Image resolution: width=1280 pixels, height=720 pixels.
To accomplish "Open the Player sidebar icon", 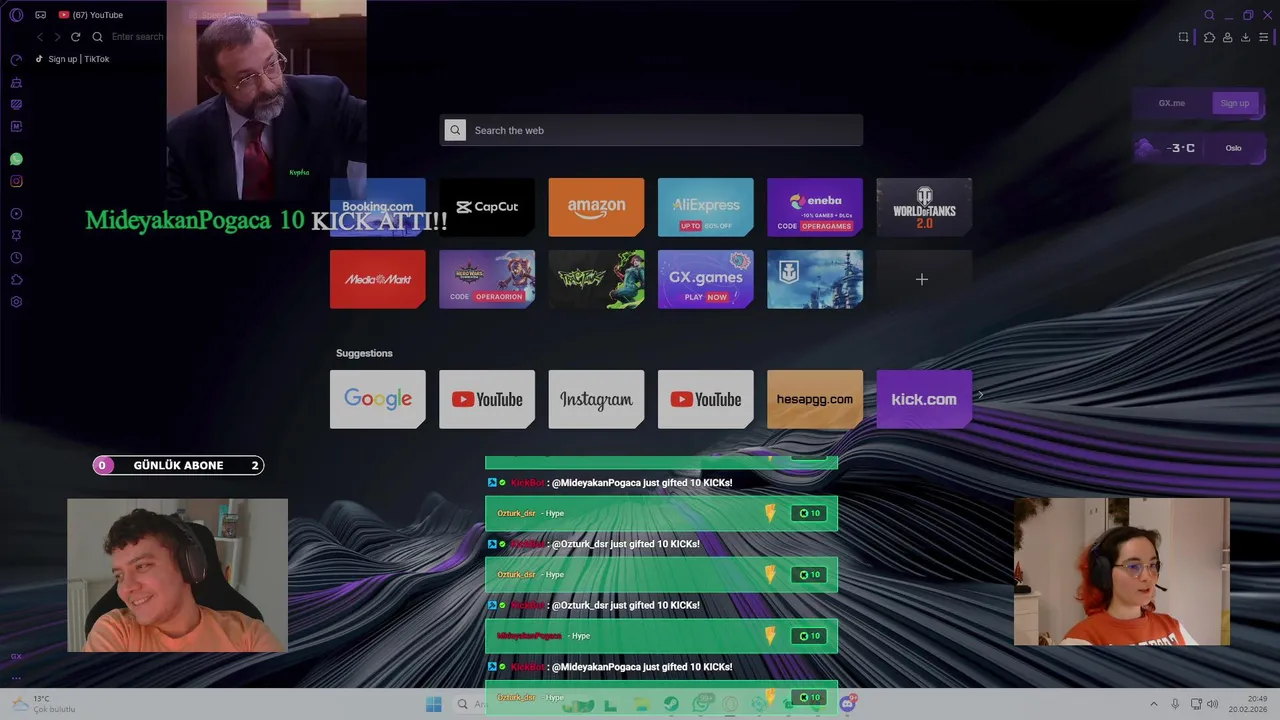I will coord(16,214).
